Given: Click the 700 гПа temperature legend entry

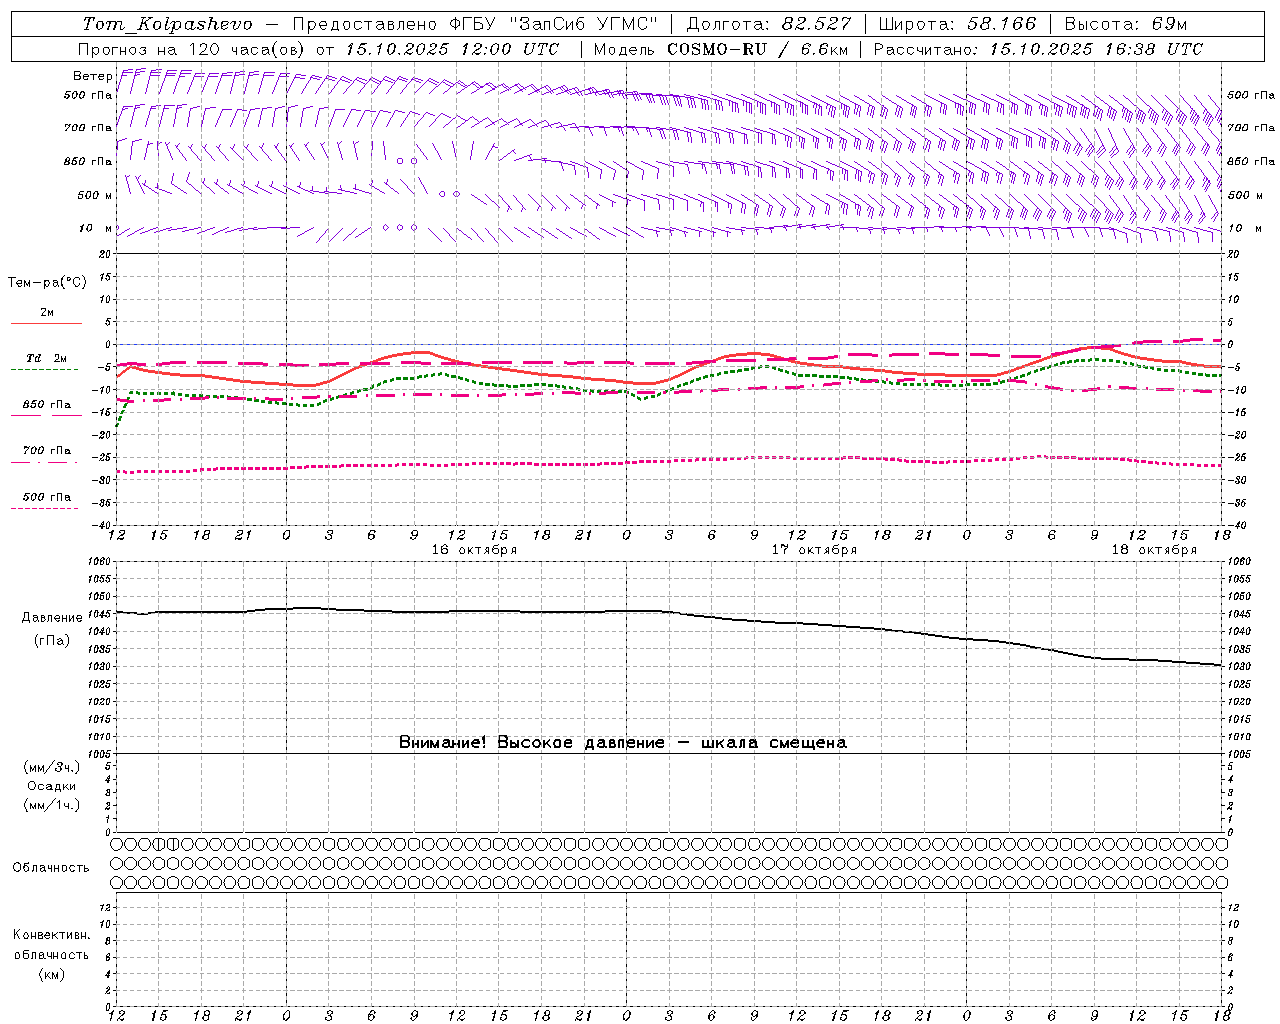Looking at the screenshot, I should (47, 451).
